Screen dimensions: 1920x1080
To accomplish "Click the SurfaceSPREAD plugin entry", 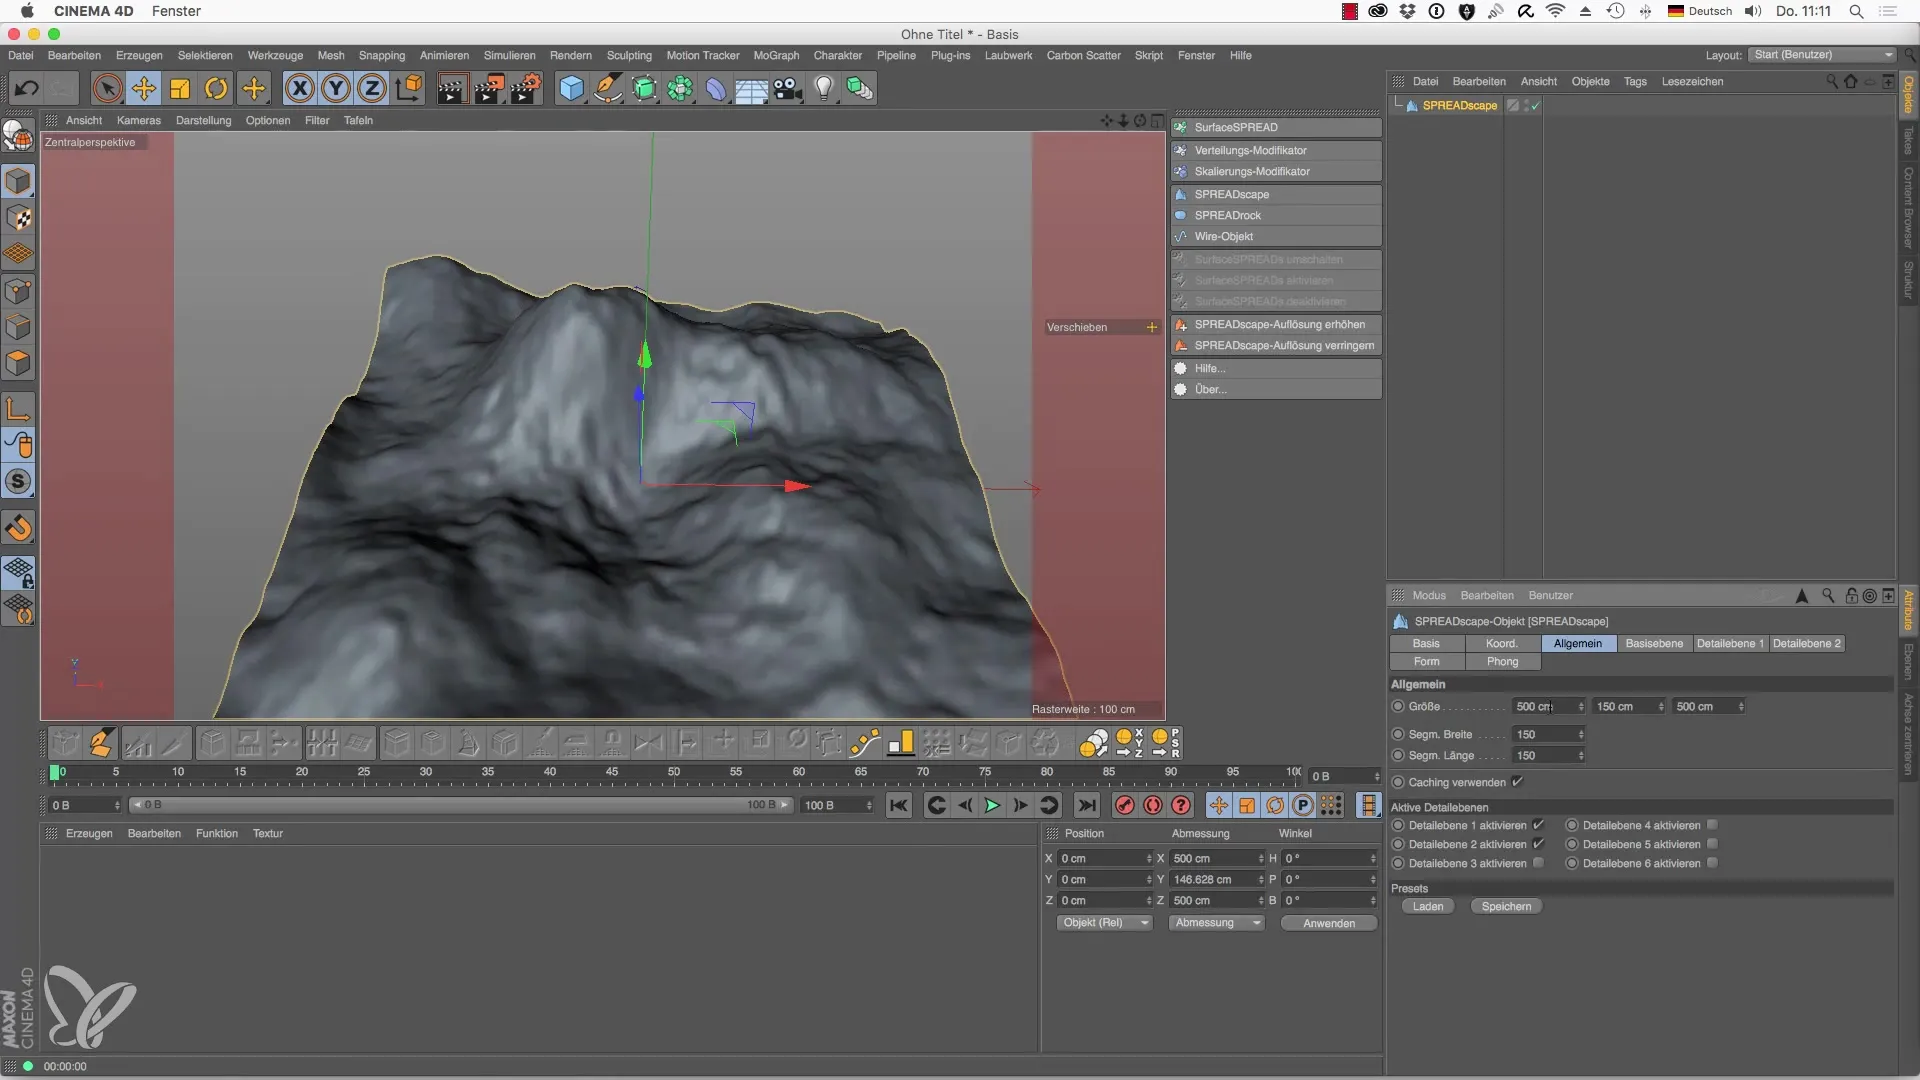I will (x=1277, y=127).
